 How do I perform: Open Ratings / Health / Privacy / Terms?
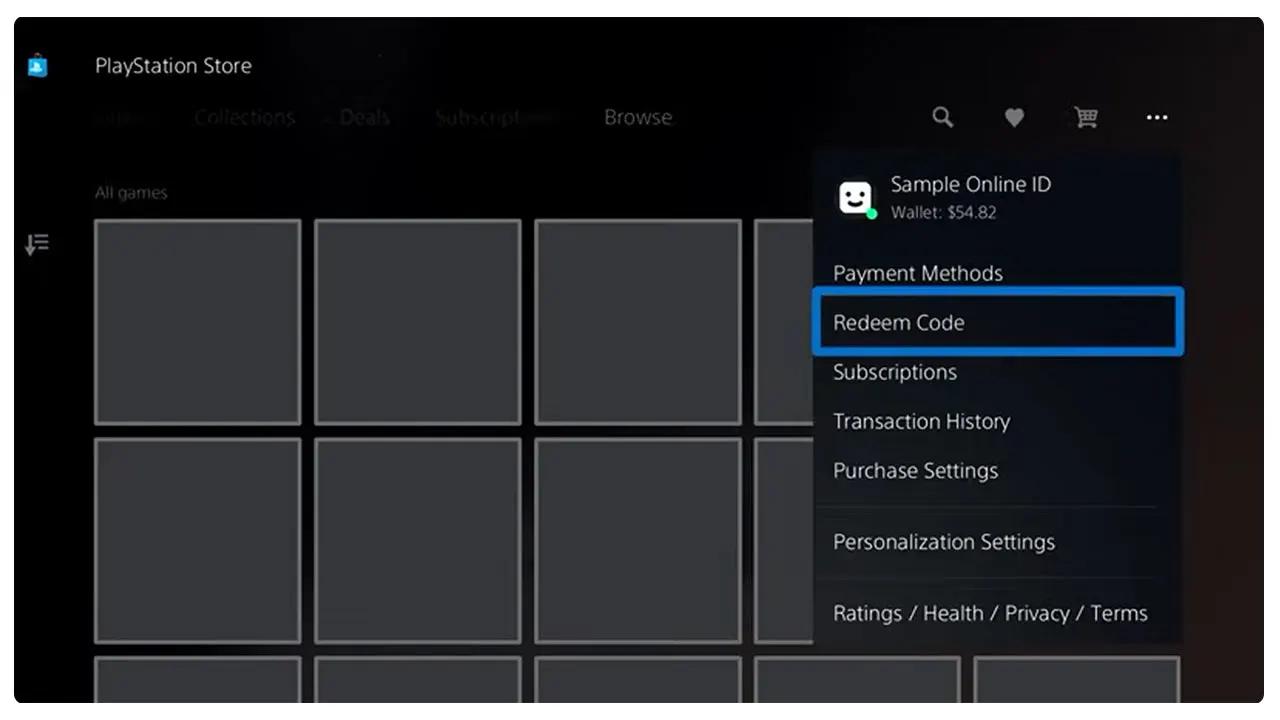(x=990, y=613)
